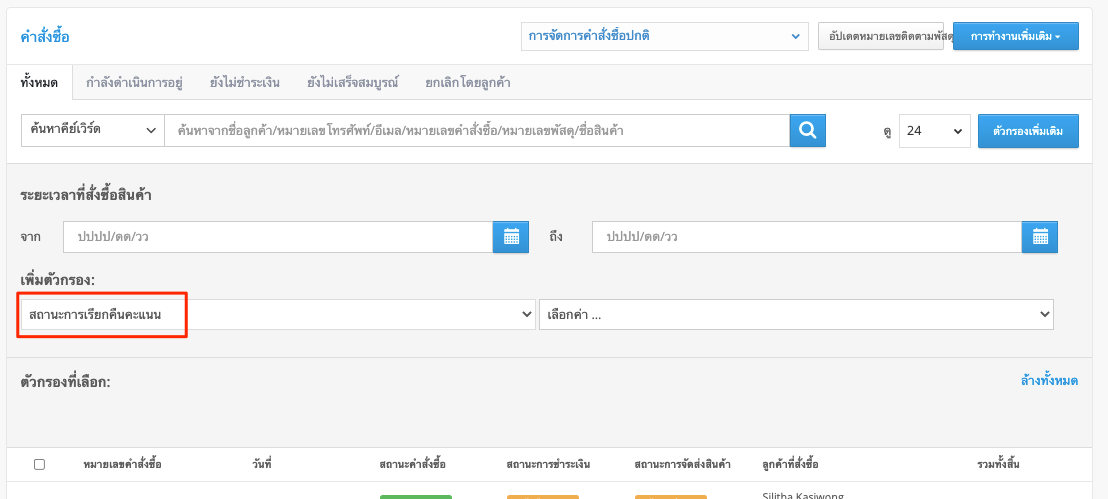Click the 'จาก' start date field

278,237
